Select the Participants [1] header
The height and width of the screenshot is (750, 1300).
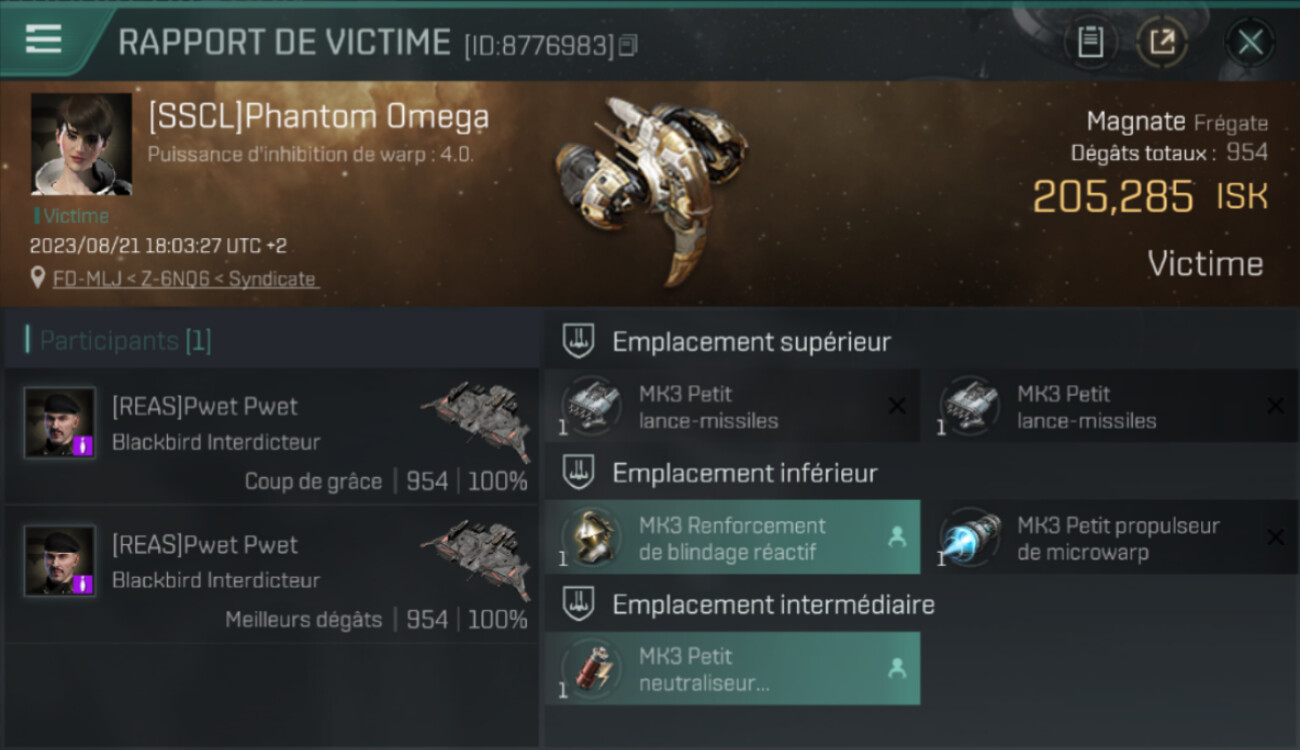[125, 340]
